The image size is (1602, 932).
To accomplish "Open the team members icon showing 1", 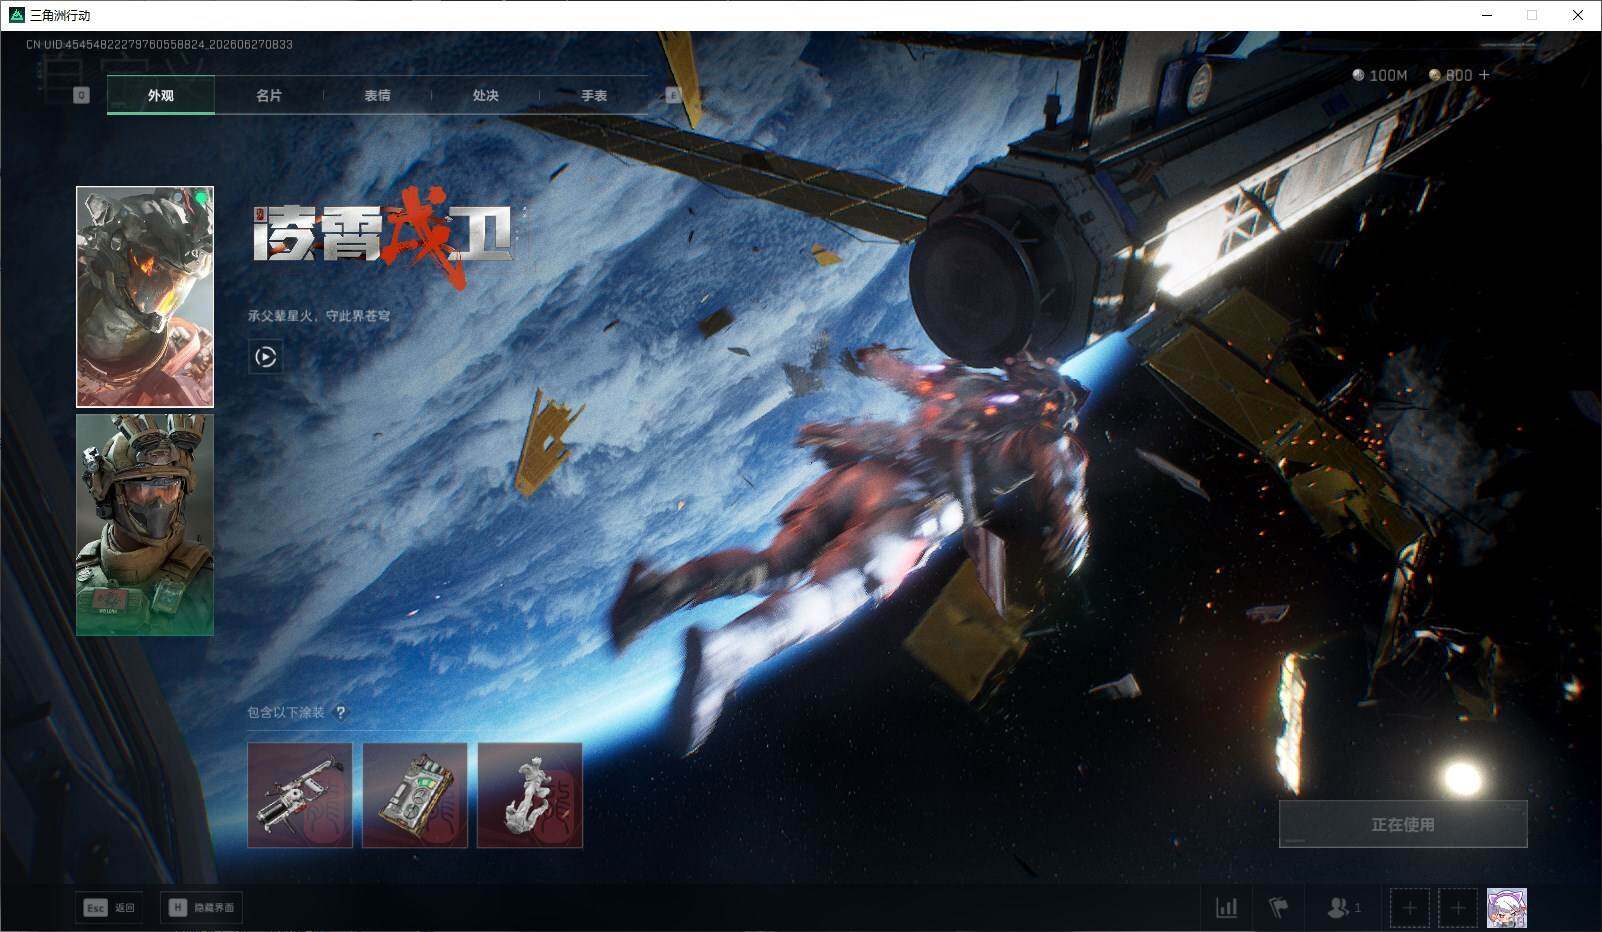I will pos(1343,908).
